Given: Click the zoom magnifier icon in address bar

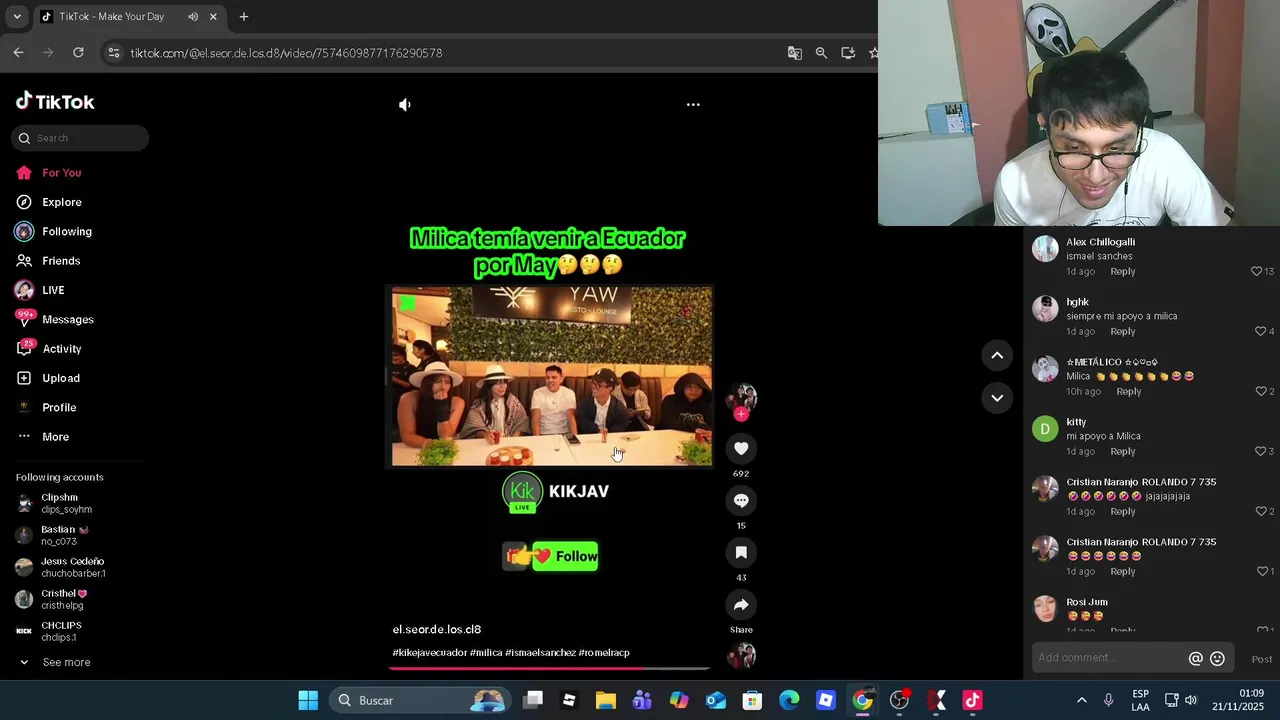Looking at the screenshot, I should 821,53.
